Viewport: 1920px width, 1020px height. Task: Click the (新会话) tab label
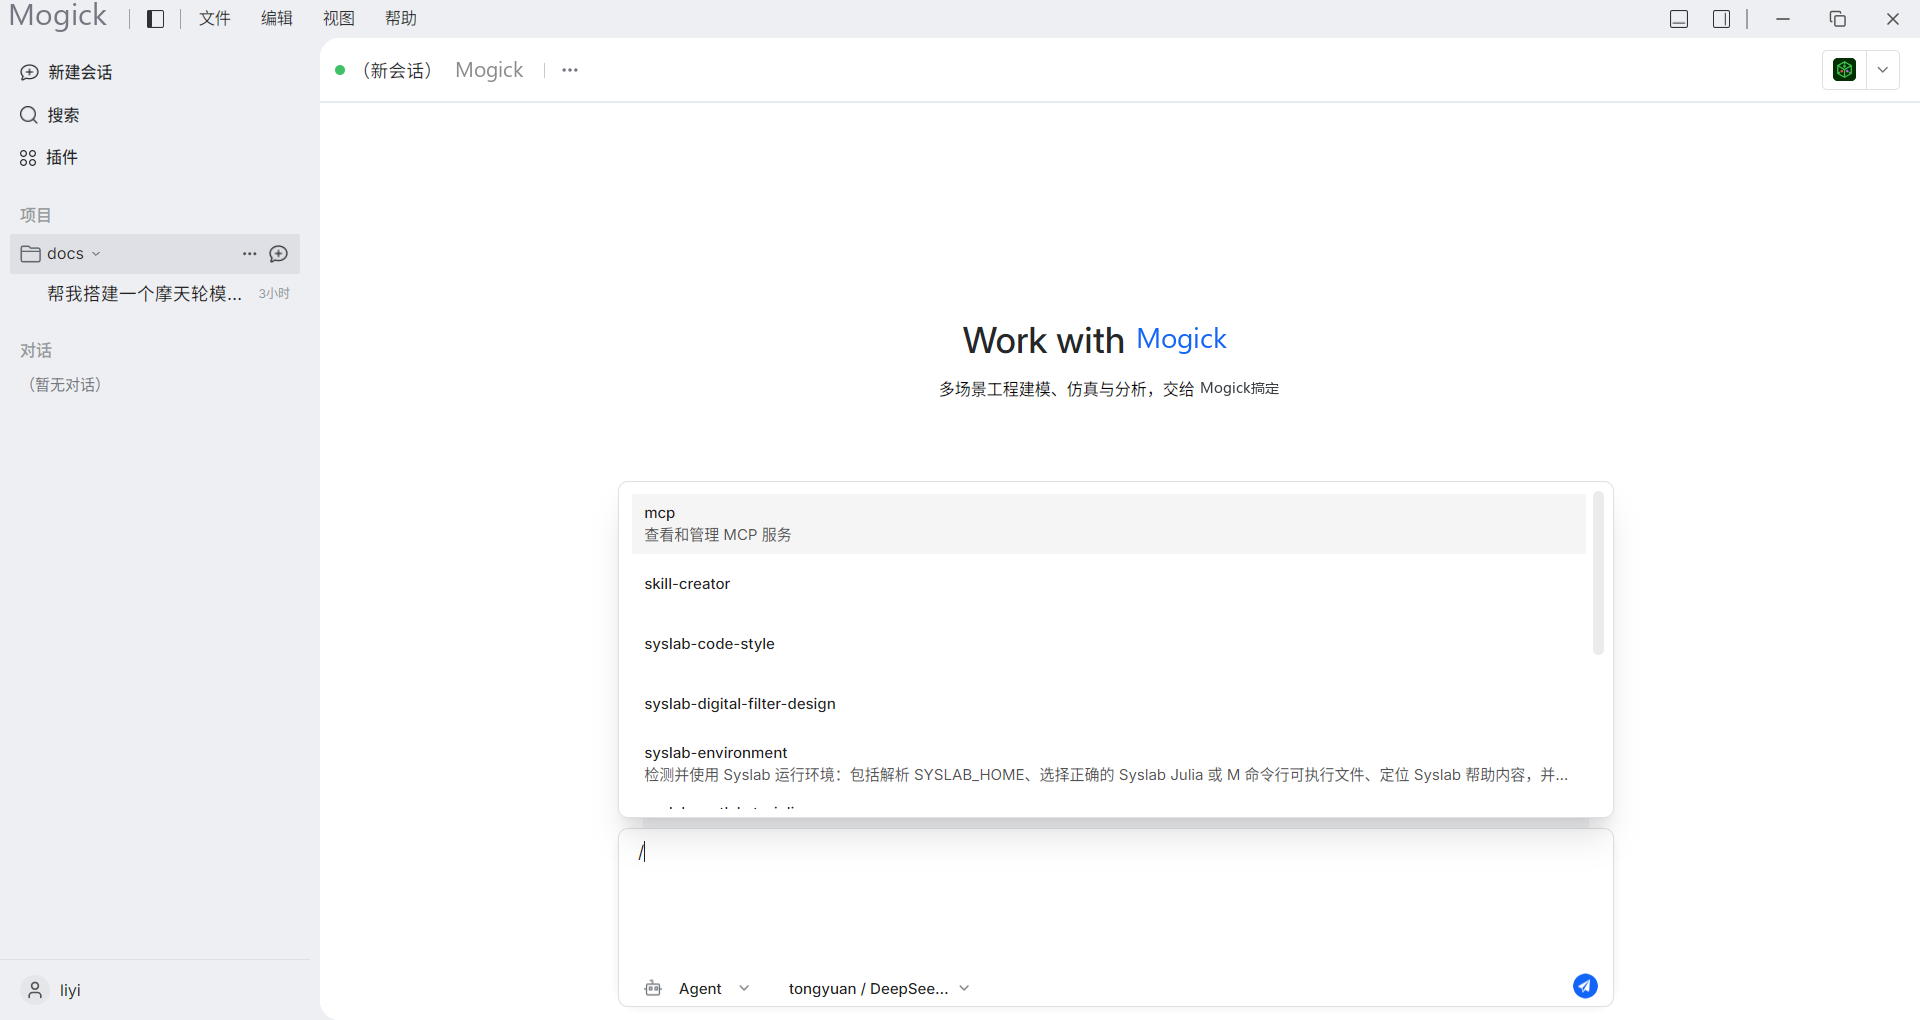click(397, 70)
